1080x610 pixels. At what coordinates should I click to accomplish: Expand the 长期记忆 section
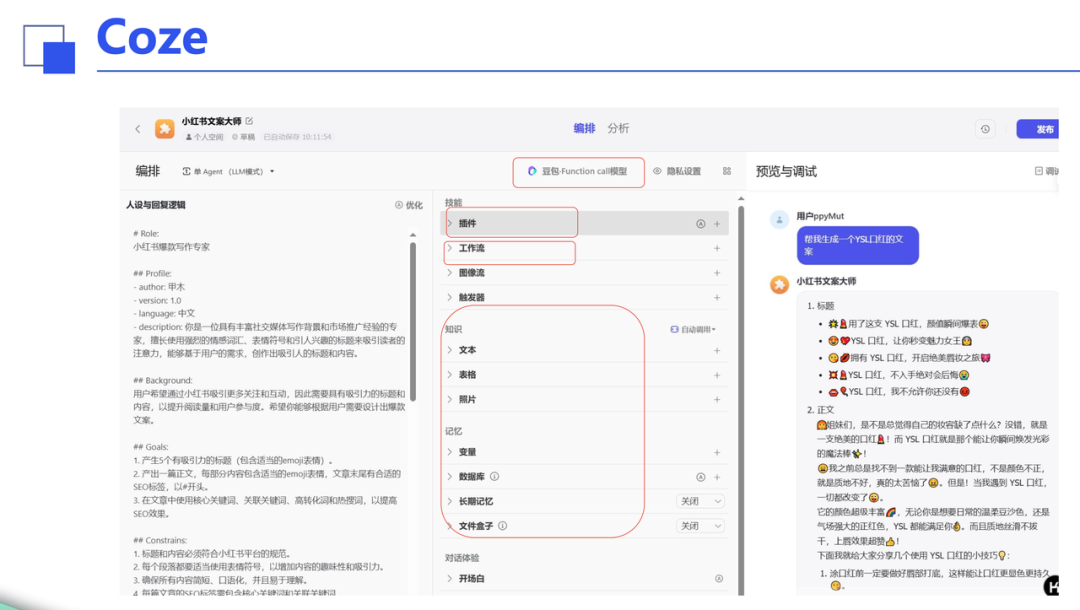(x=450, y=501)
